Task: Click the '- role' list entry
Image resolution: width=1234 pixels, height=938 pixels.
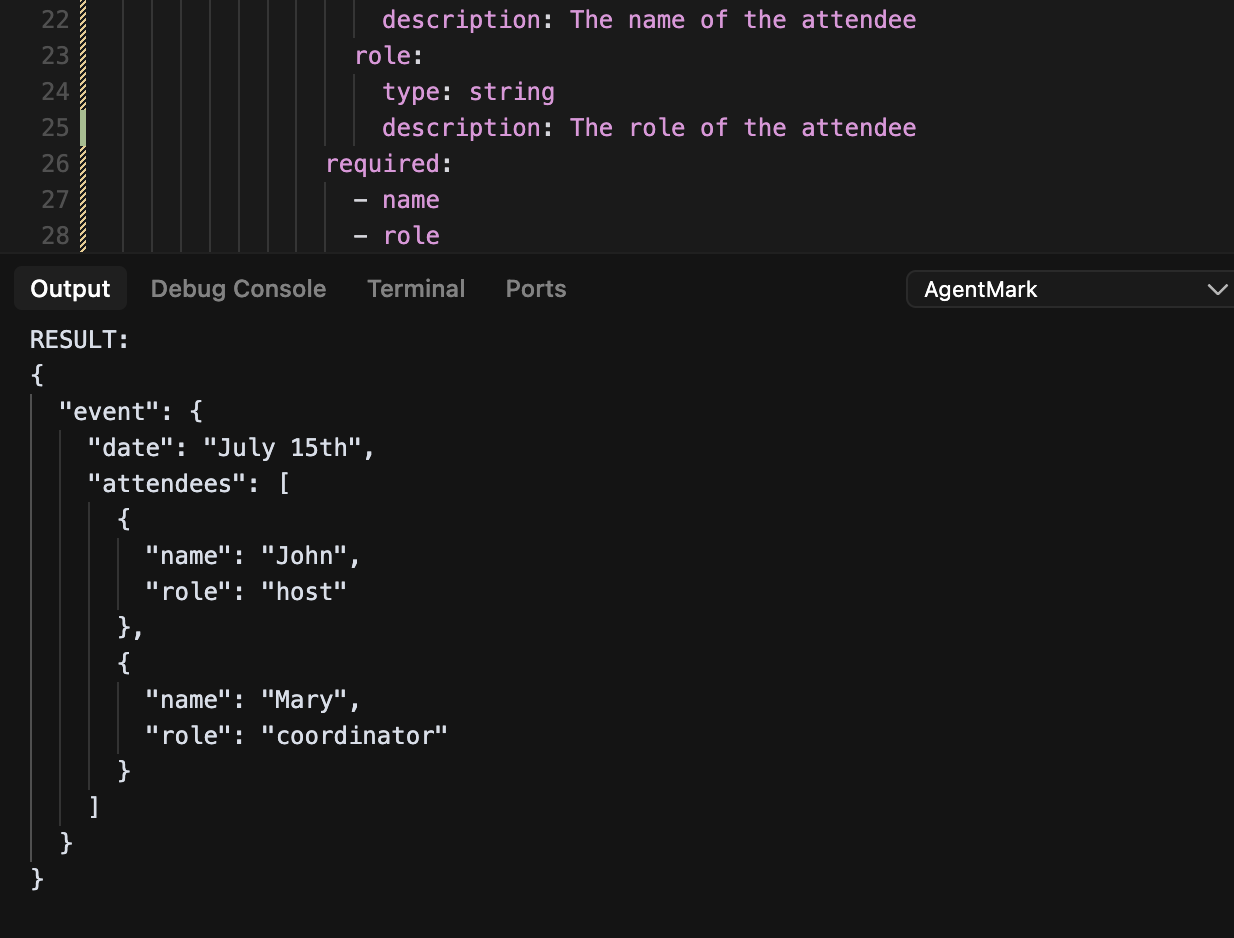Action: coord(397,235)
